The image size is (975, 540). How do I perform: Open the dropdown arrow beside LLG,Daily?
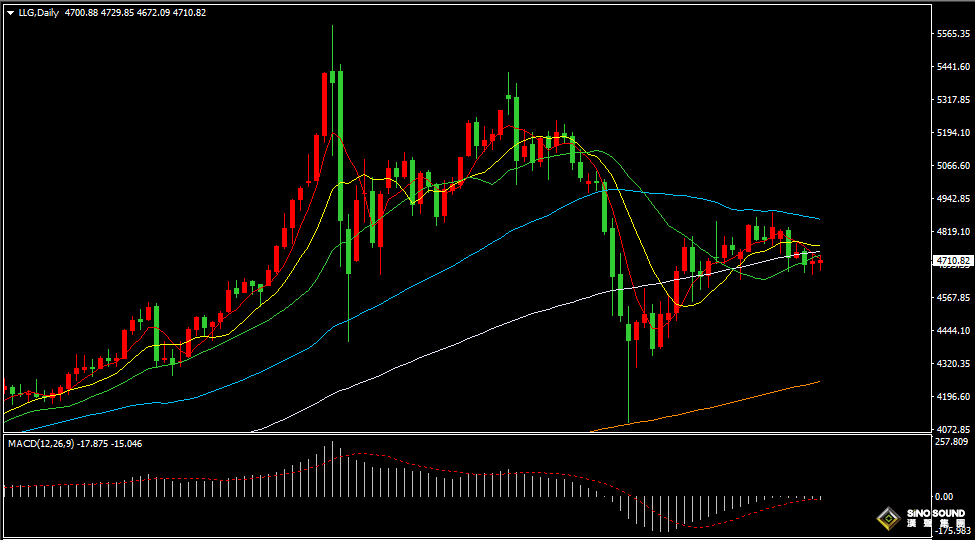10,13
